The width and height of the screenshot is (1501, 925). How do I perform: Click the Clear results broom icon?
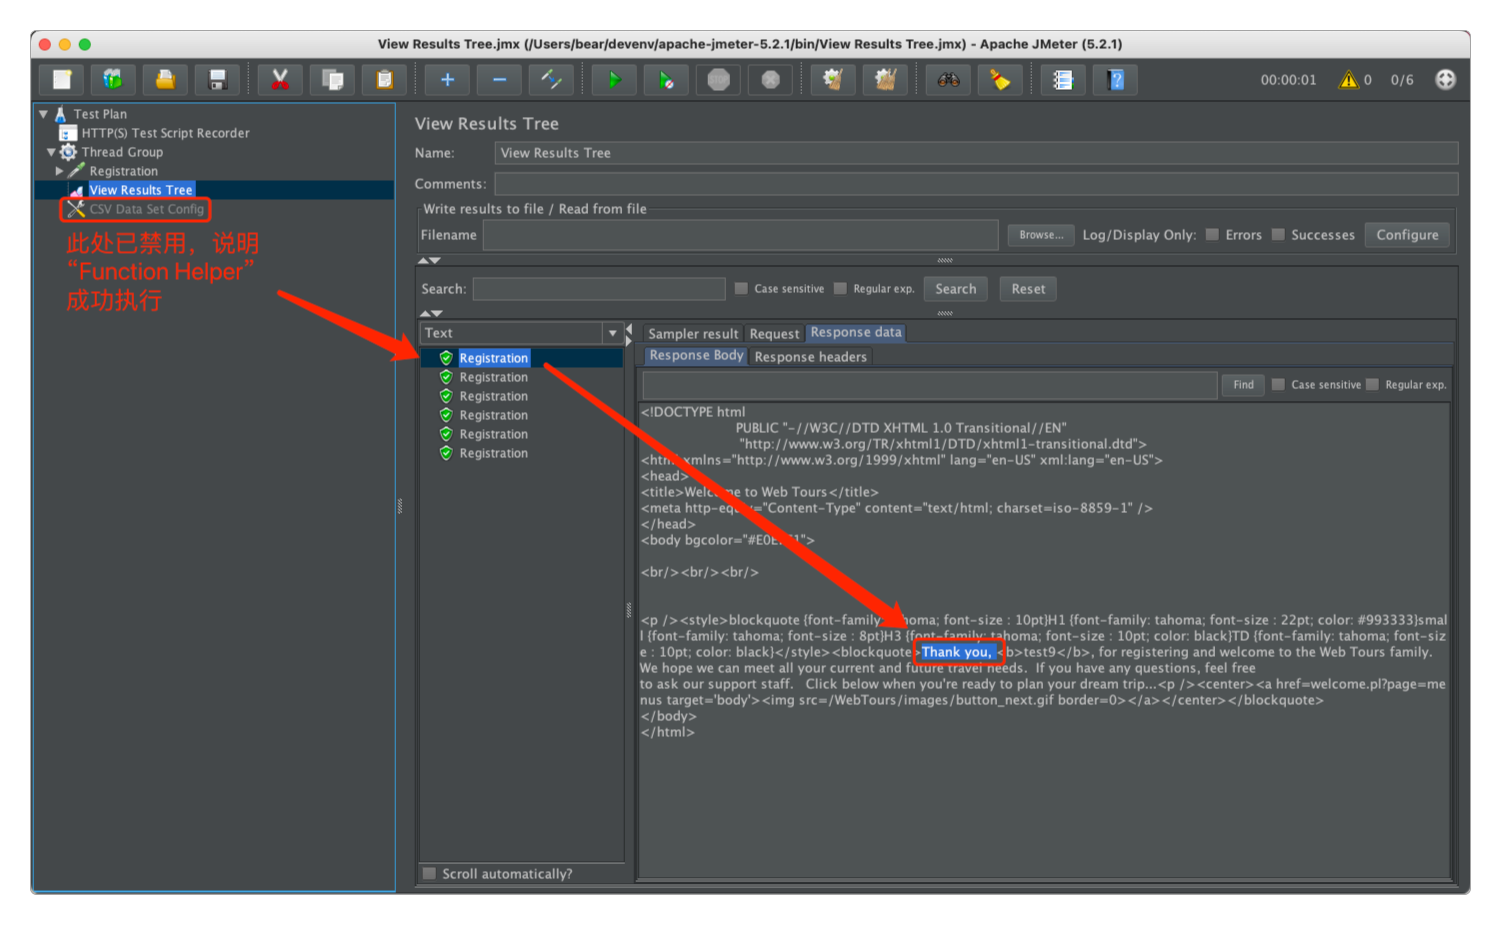(x=833, y=80)
